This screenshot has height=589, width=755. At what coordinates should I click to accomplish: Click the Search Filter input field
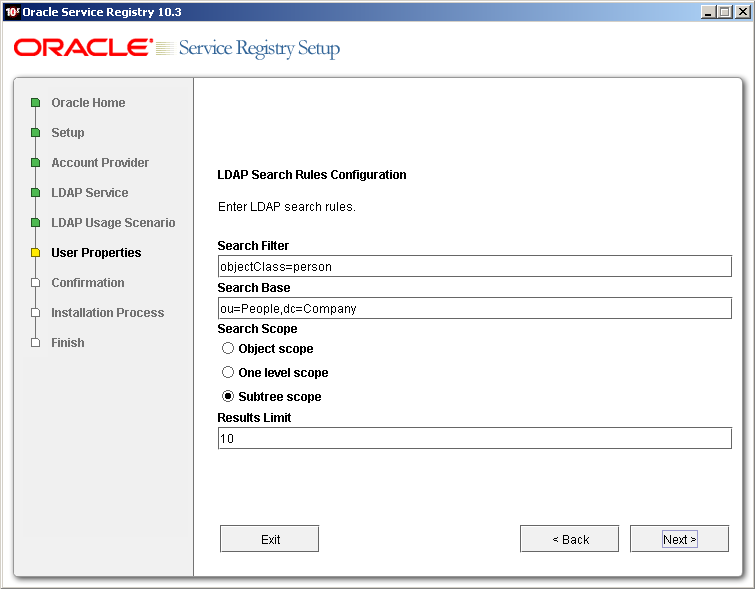click(x=474, y=266)
